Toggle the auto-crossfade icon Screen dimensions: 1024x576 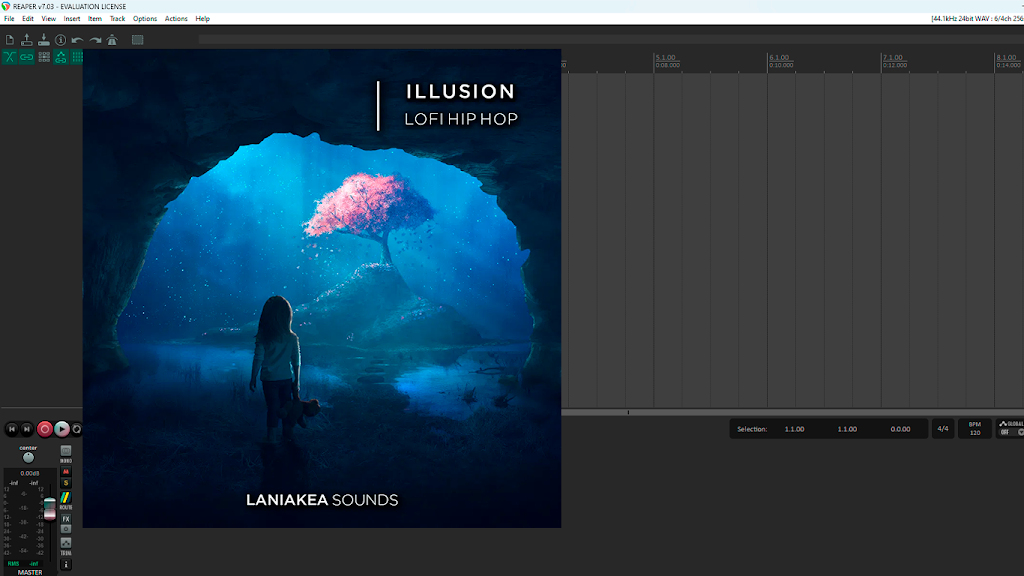point(10,57)
